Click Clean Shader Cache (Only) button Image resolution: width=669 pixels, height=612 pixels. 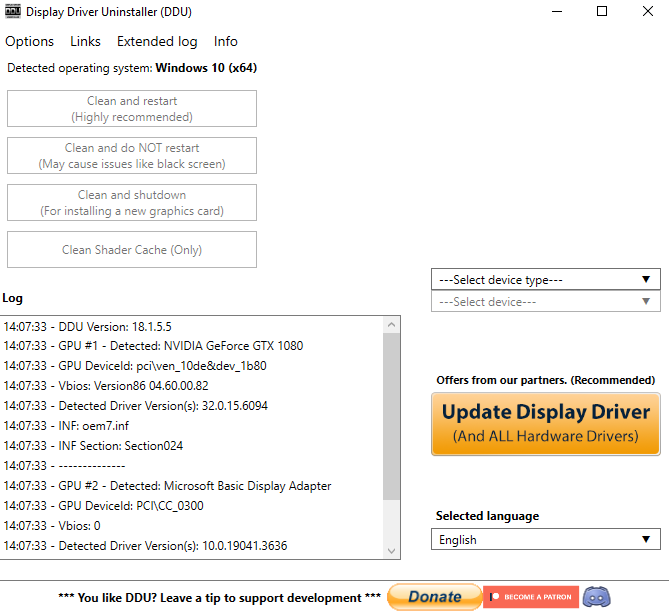point(132,250)
